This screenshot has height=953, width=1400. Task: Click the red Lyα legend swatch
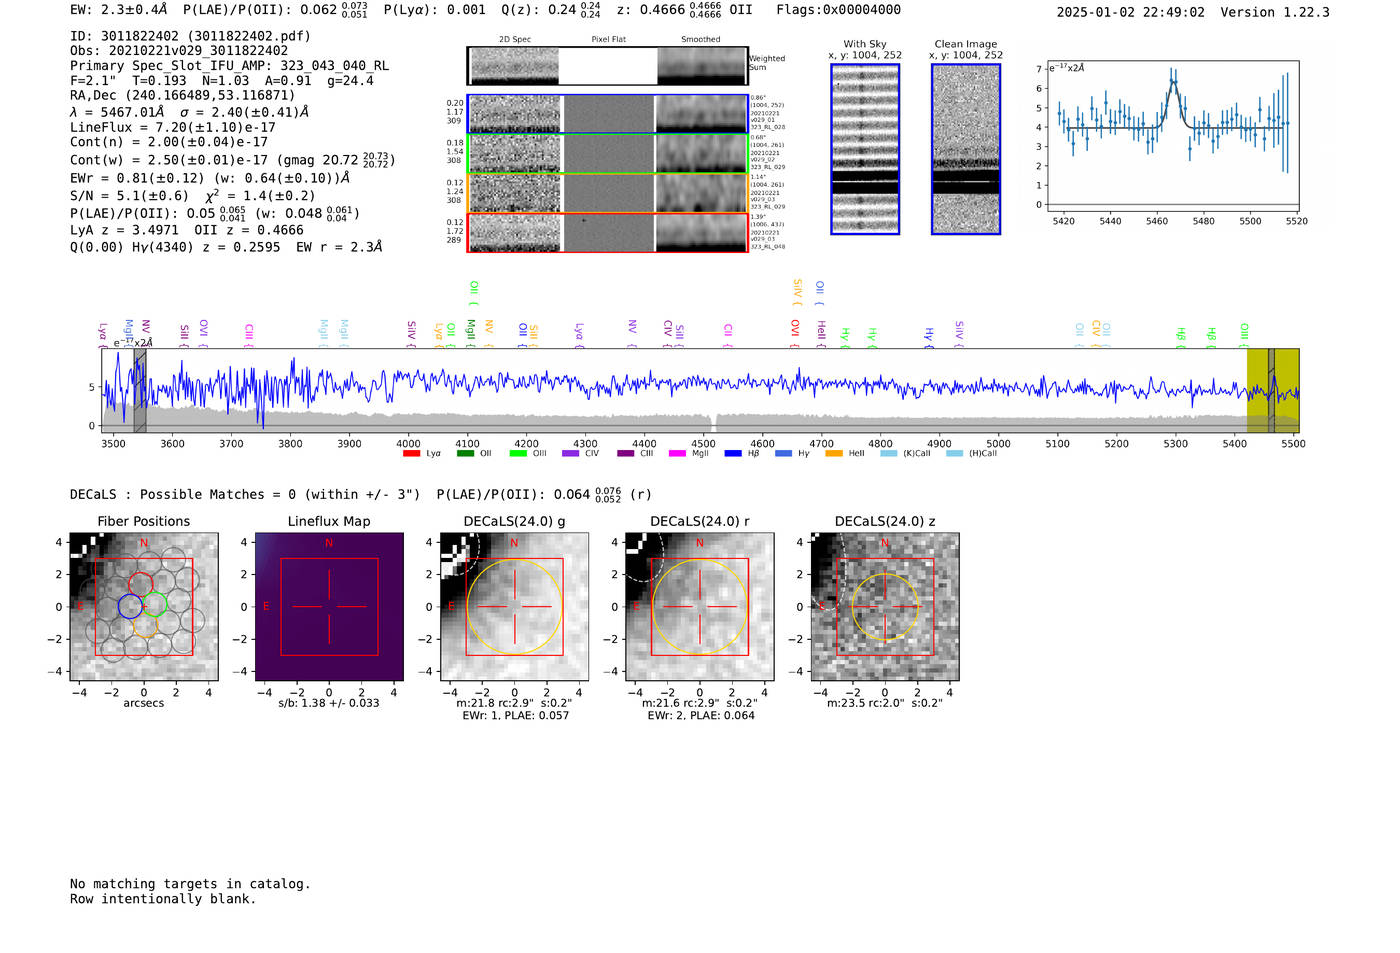411,454
